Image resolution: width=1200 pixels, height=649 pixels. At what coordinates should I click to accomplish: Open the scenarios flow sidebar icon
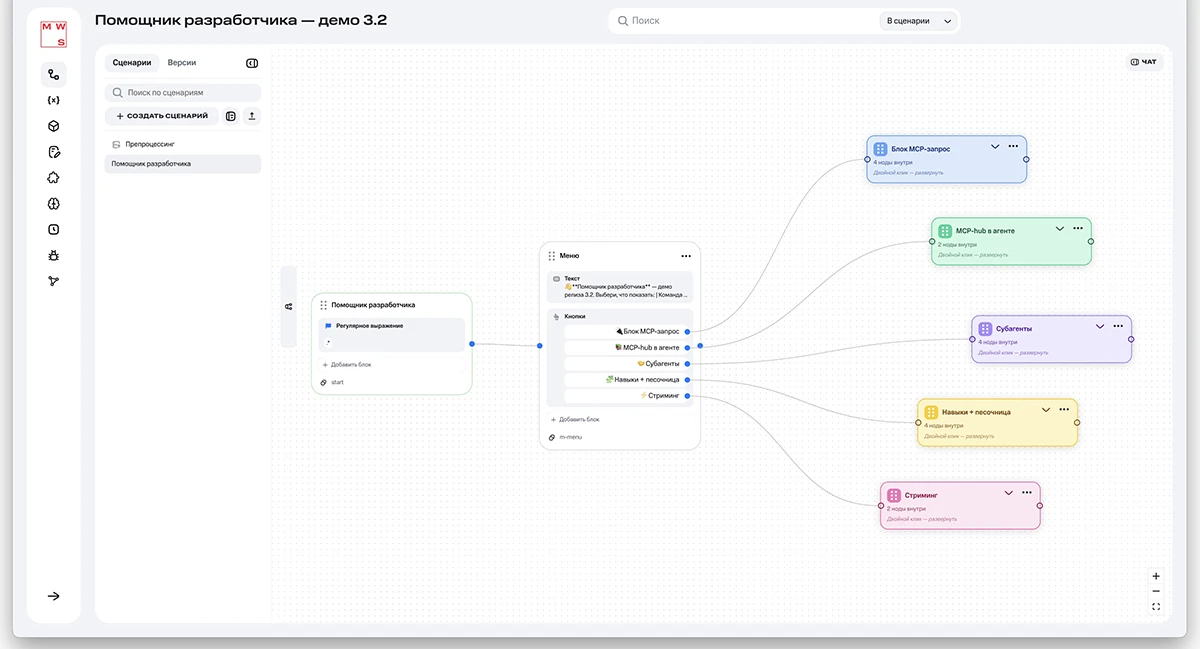54,74
